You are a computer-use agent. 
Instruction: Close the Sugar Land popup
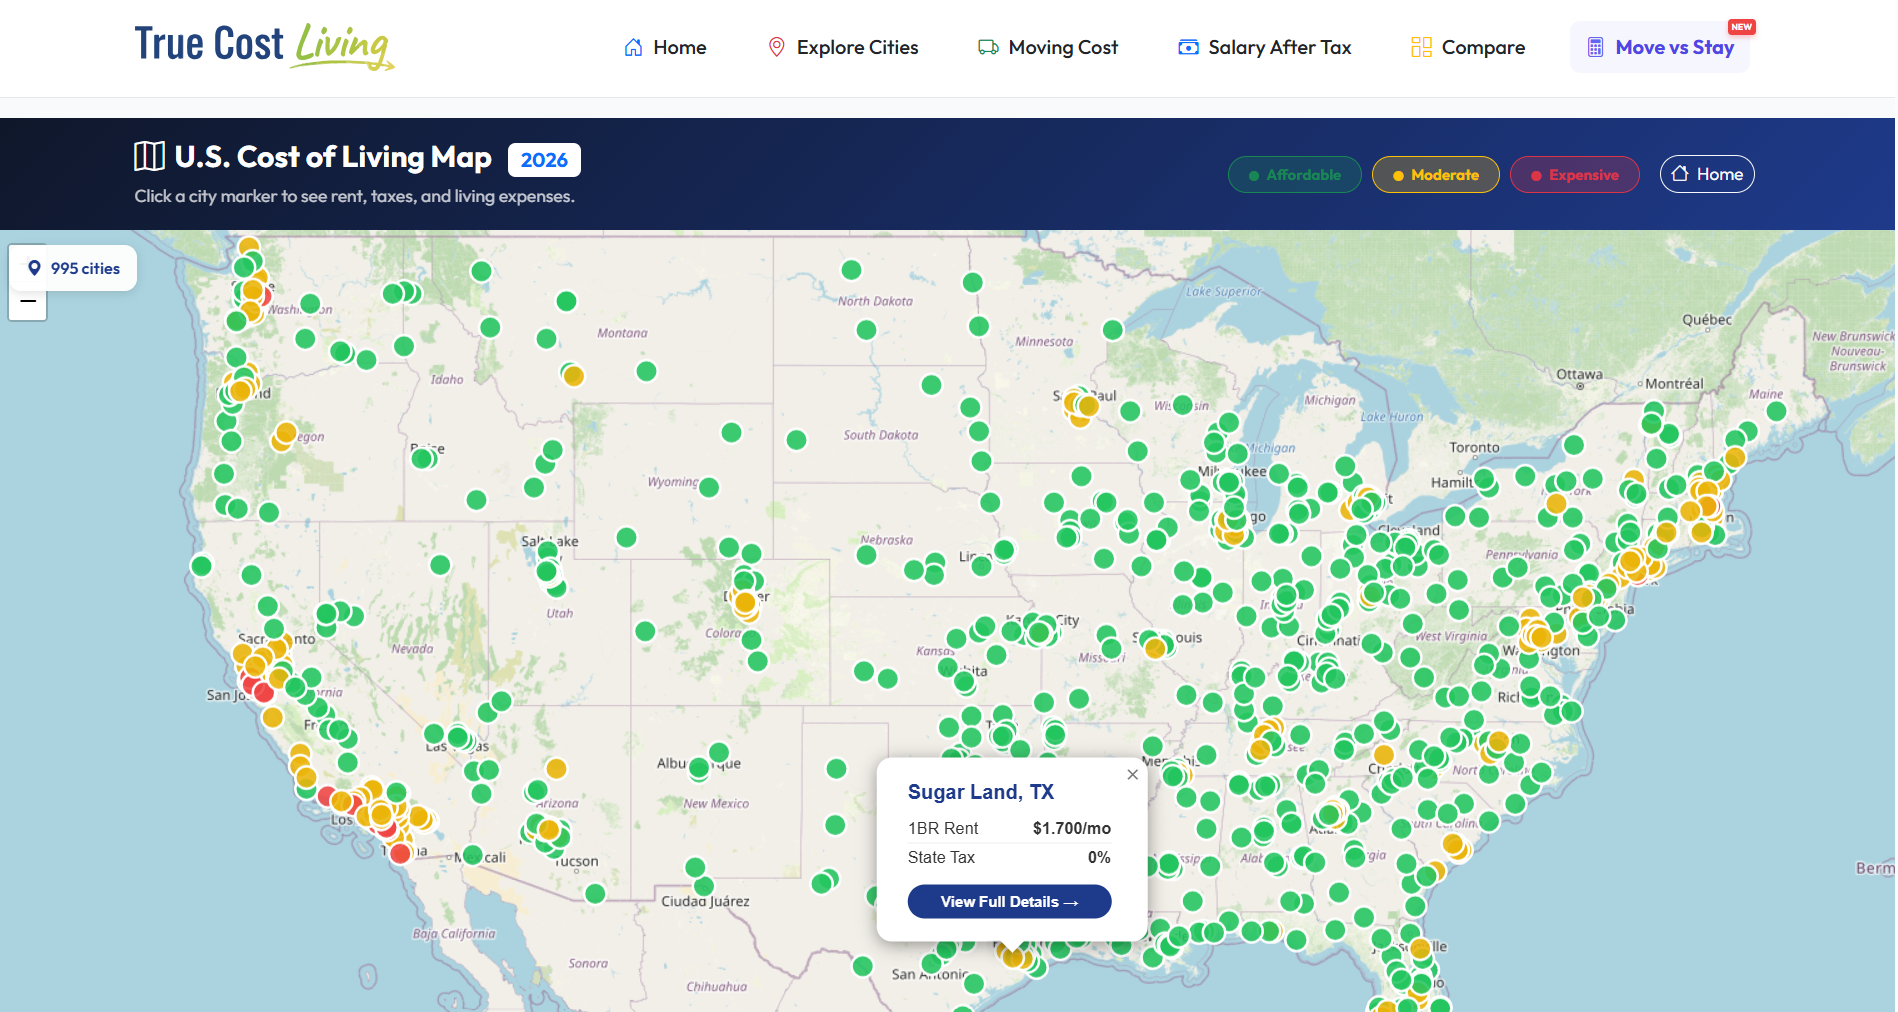(1133, 774)
